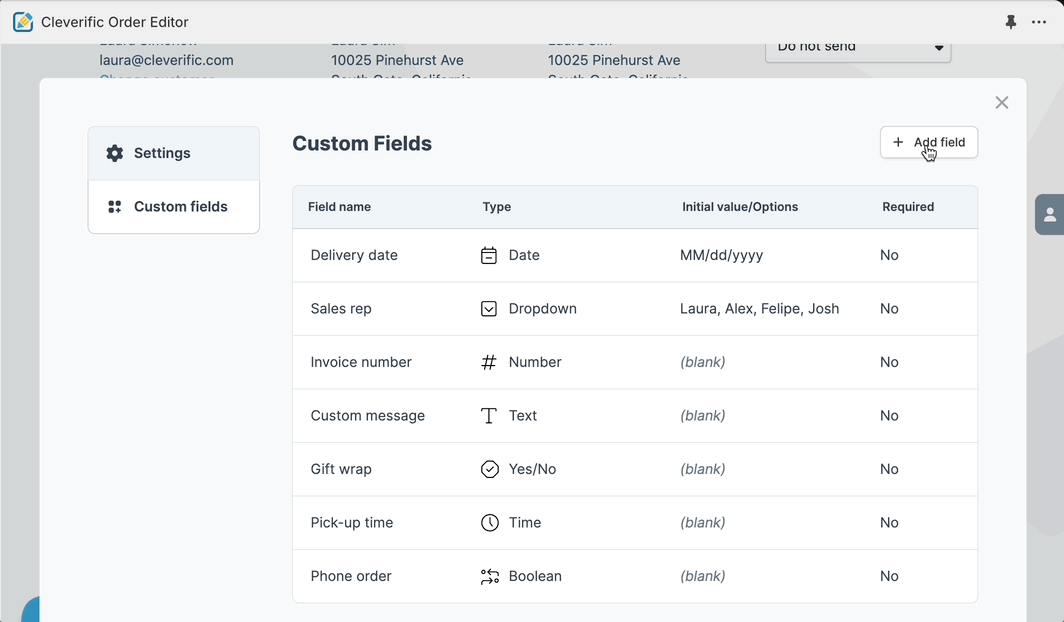This screenshot has height=622, width=1064.
Task: Click Required 'No' in Pick-up time row
Action: pos(889,523)
